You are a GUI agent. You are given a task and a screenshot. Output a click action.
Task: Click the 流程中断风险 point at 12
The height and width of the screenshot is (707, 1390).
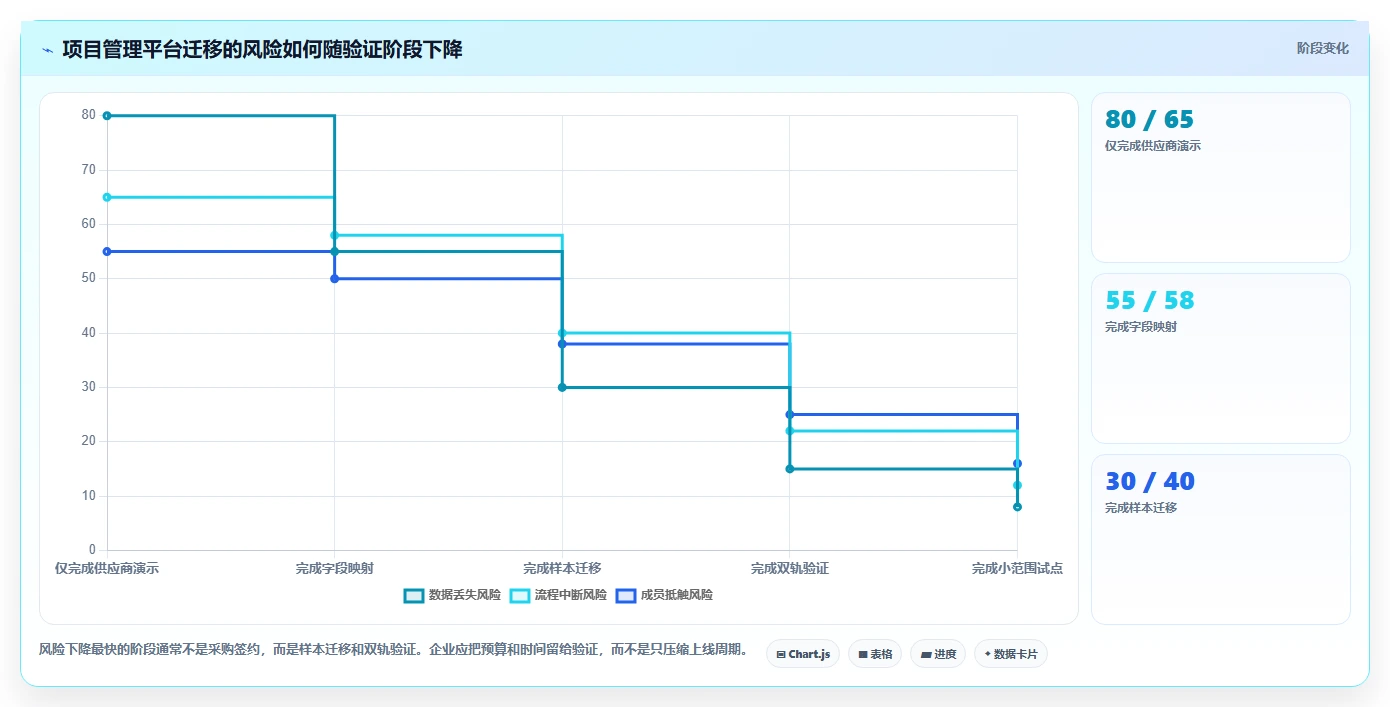1017,485
